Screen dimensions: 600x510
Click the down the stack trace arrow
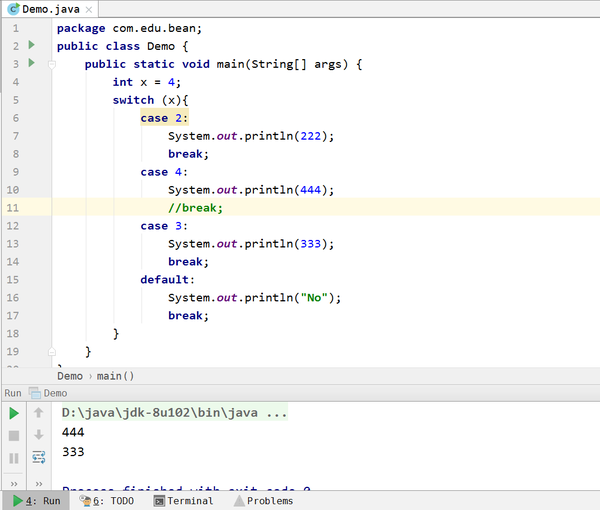click(x=39, y=435)
